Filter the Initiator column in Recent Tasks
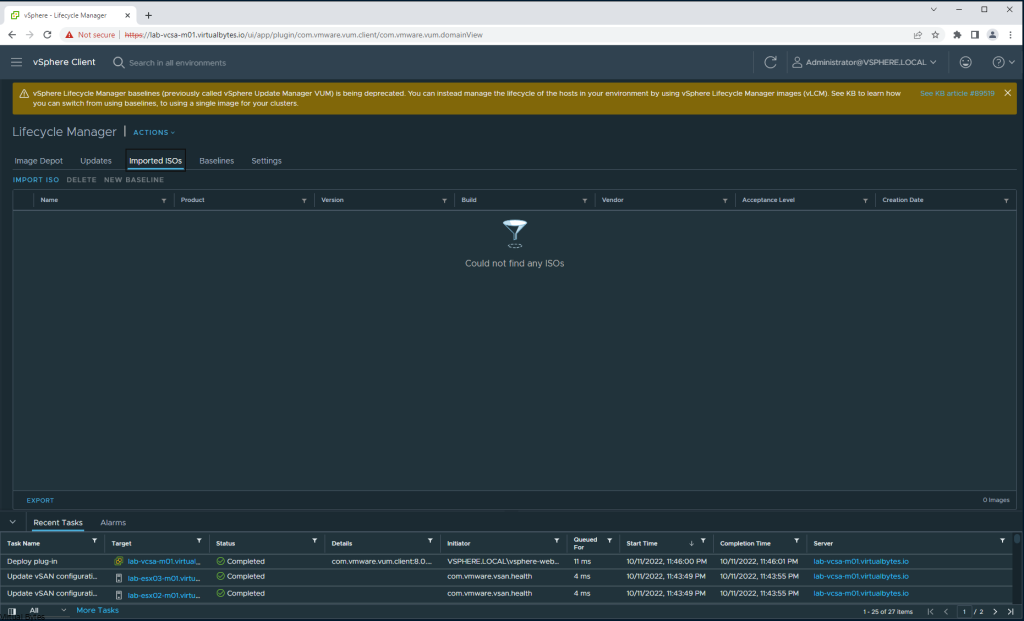The height and width of the screenshot is (621, 1024). pyautogui.click(x=557, y=541)
